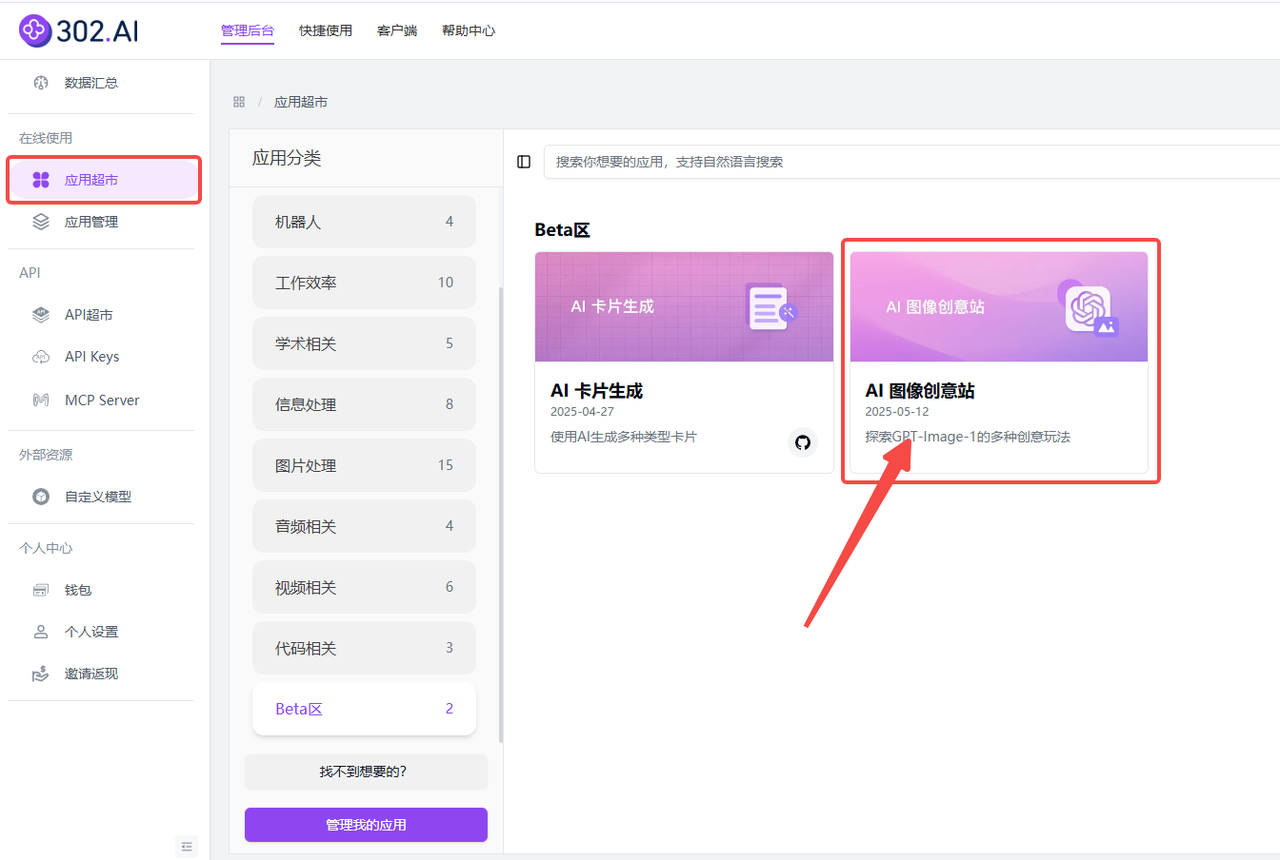Click the API超市 layers icon
1280x860 pixels.
pos(41,315)
